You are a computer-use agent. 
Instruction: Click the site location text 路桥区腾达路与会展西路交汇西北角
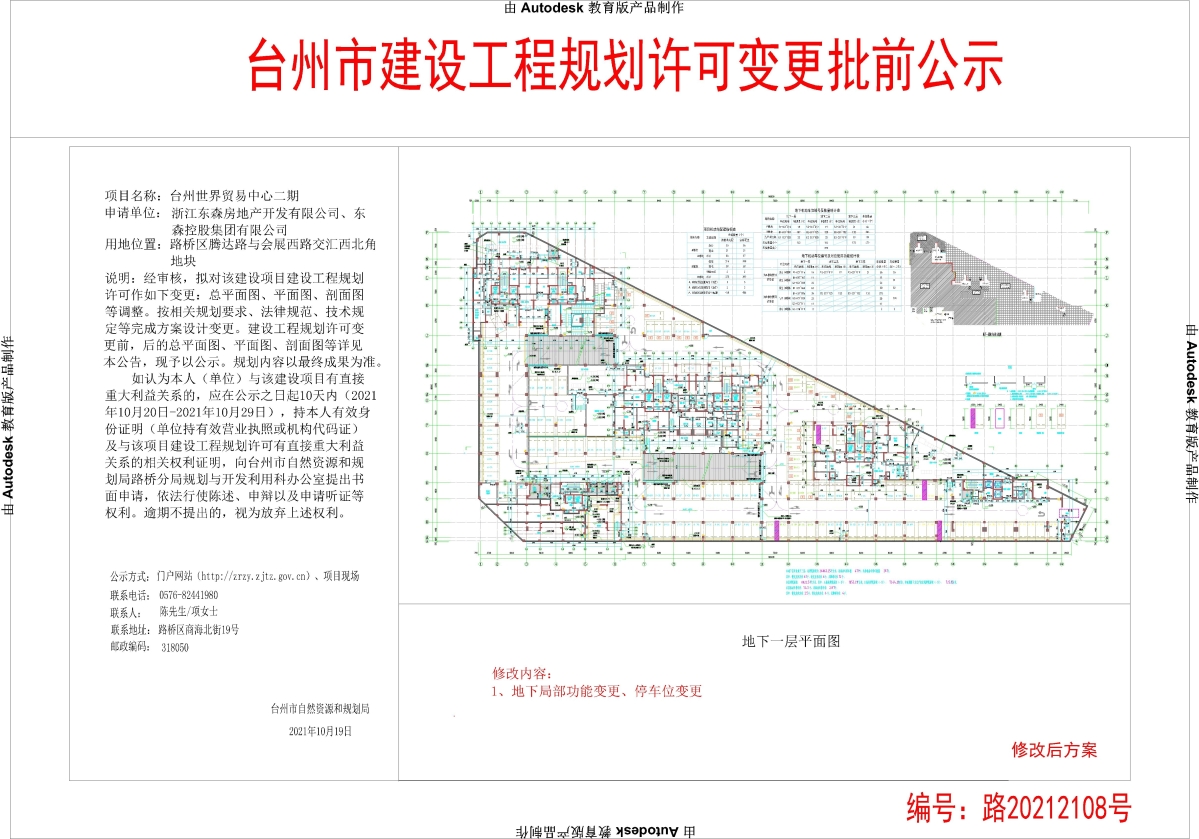coord(273,245)
